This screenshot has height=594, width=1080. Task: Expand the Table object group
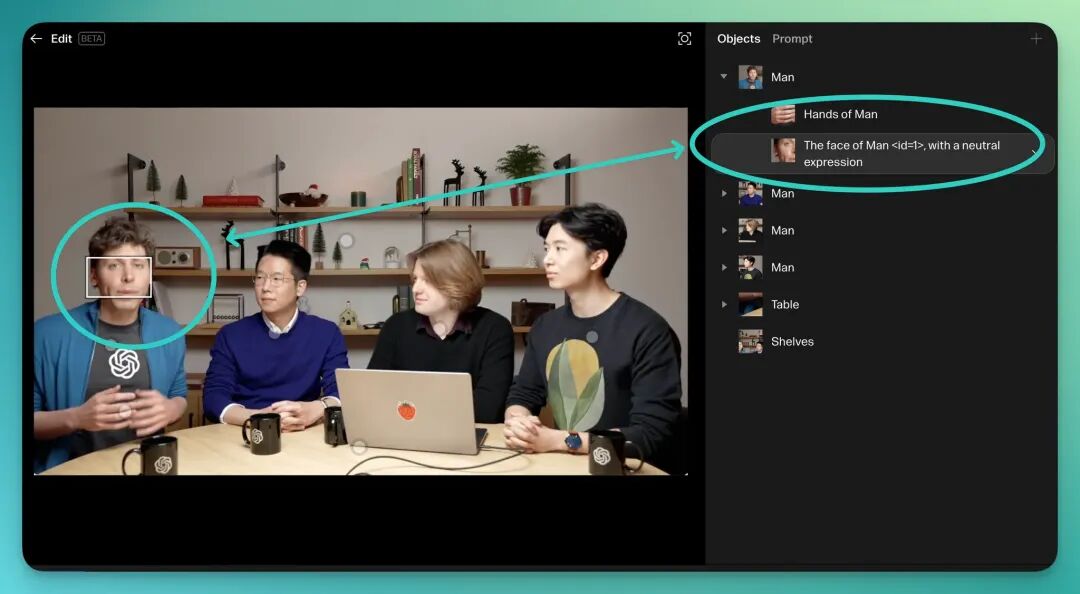[x=724, y=305]
